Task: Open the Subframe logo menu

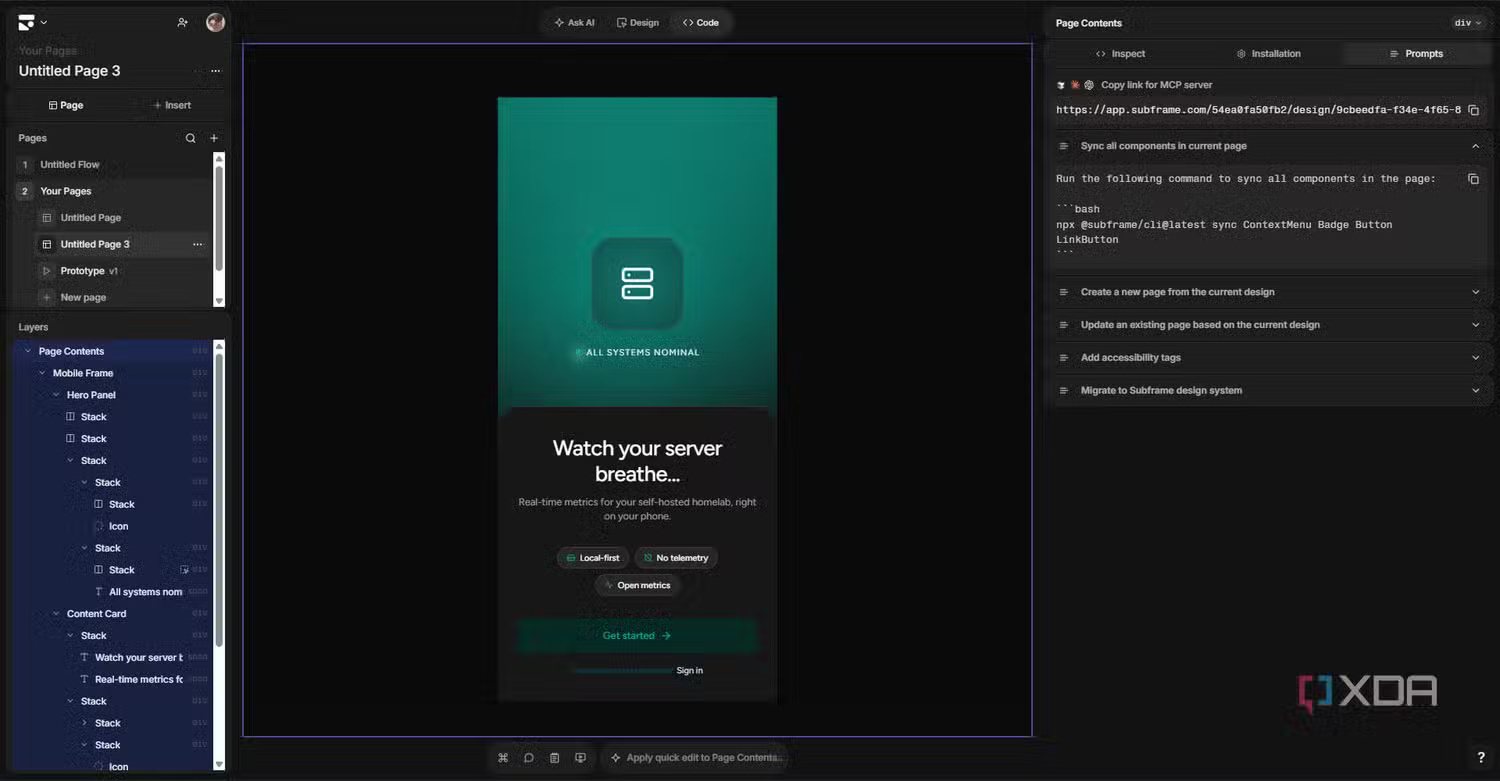Action: 32,22
